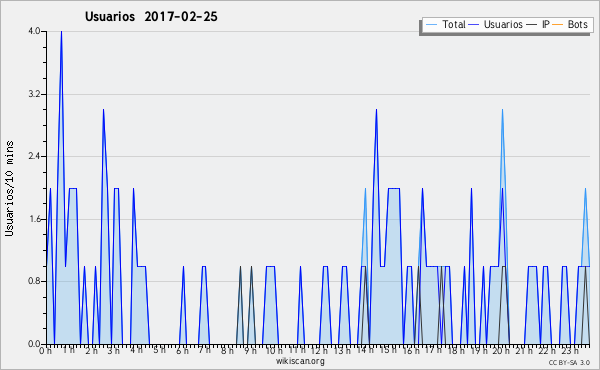Click the orange Bots legend line
Viewport: 600px width, 370px height.
558,25
